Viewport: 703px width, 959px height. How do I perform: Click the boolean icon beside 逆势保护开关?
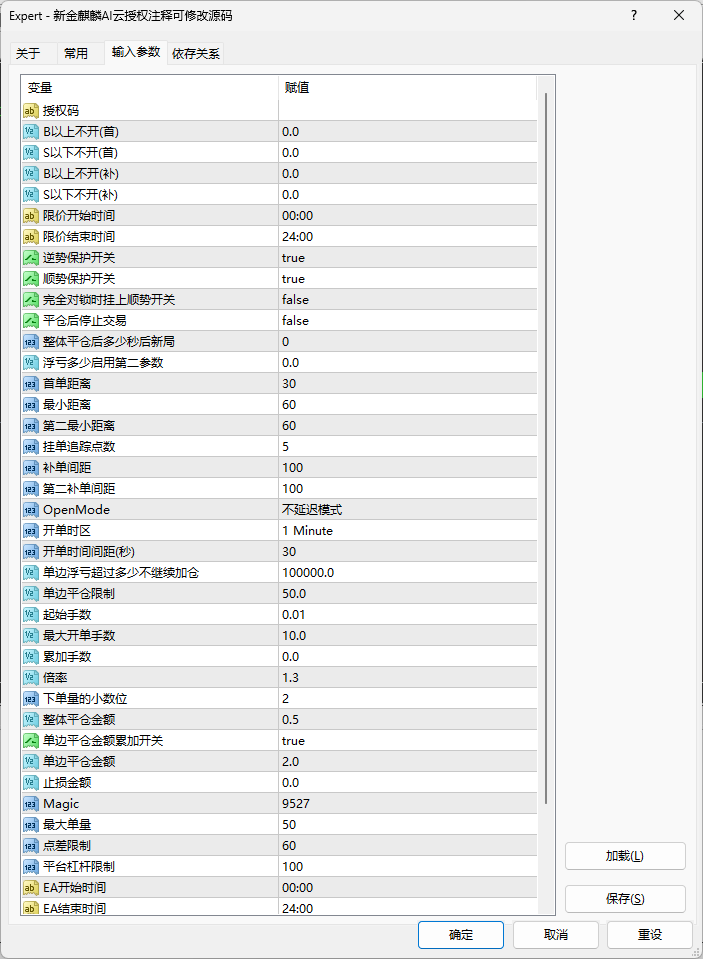30,257
